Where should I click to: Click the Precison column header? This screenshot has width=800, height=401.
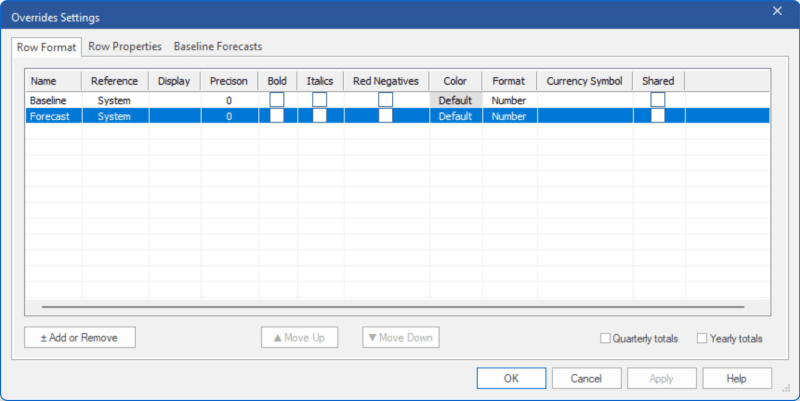click(x=229, y=81)
